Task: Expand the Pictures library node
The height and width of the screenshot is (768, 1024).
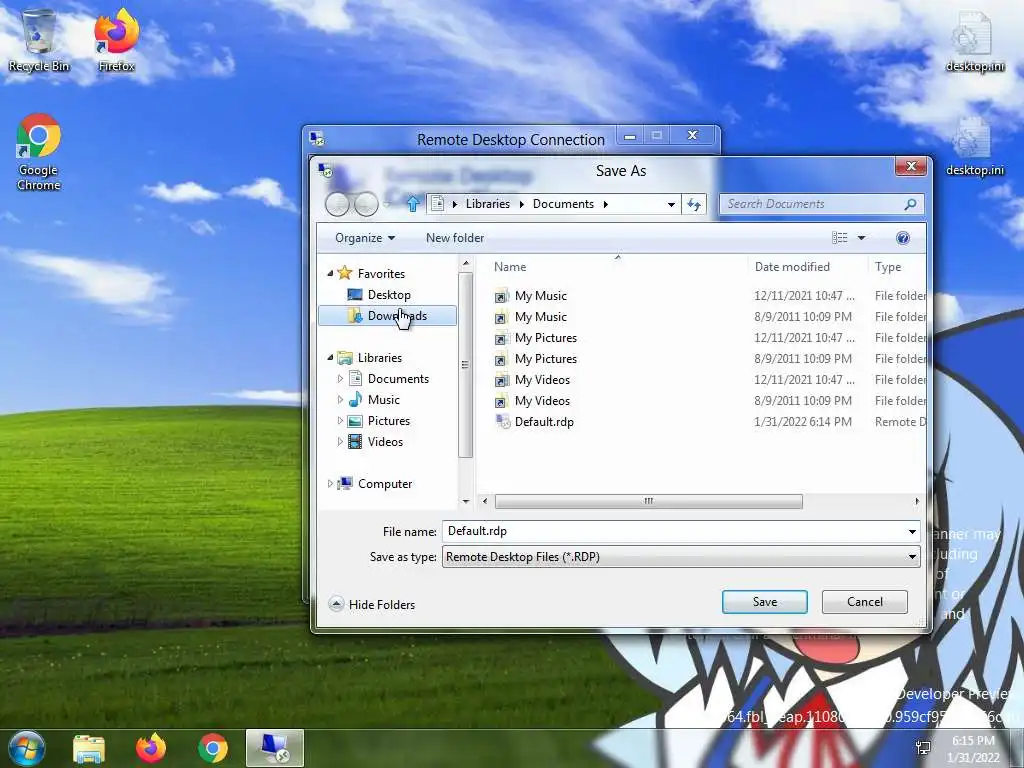Action: tap(340, 421)
